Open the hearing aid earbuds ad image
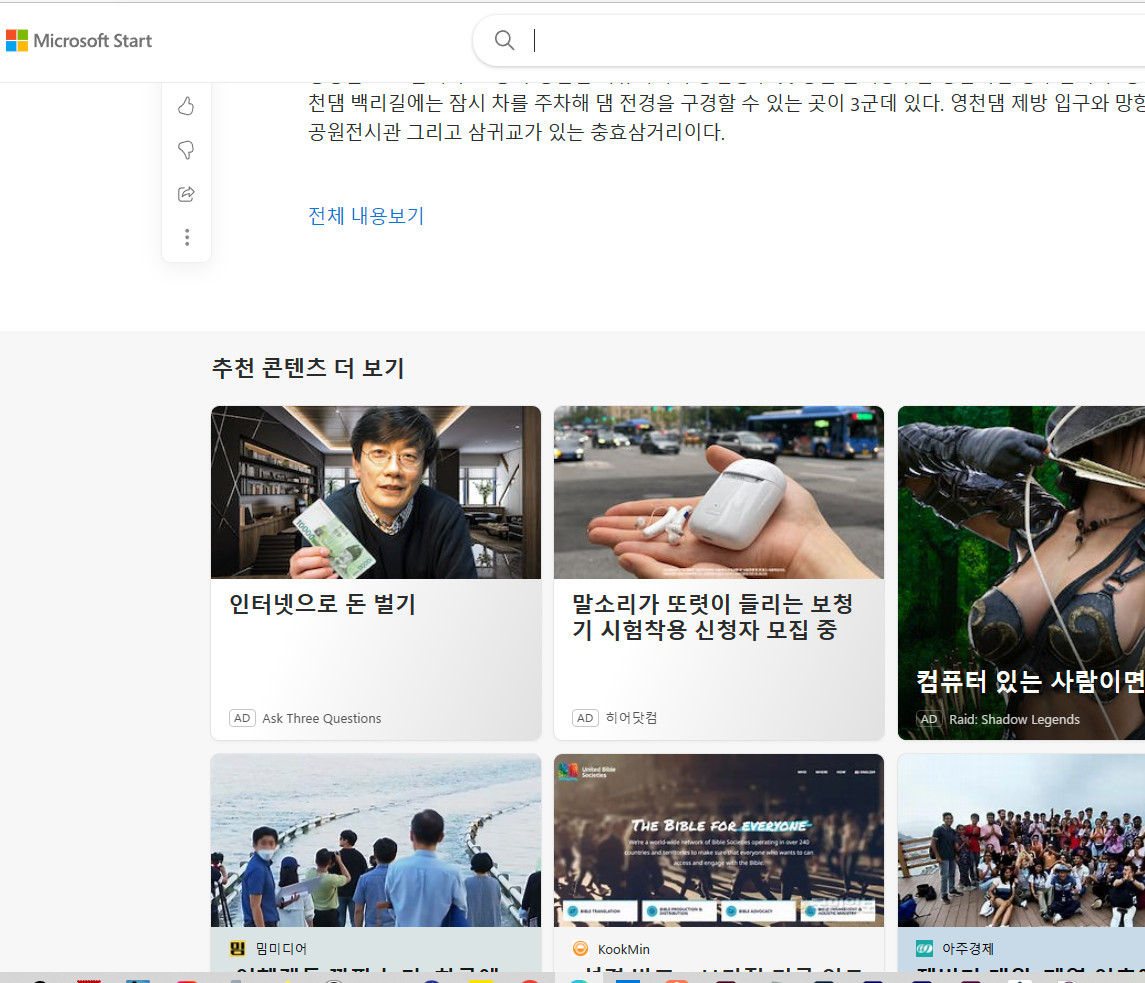 point(719,492)
